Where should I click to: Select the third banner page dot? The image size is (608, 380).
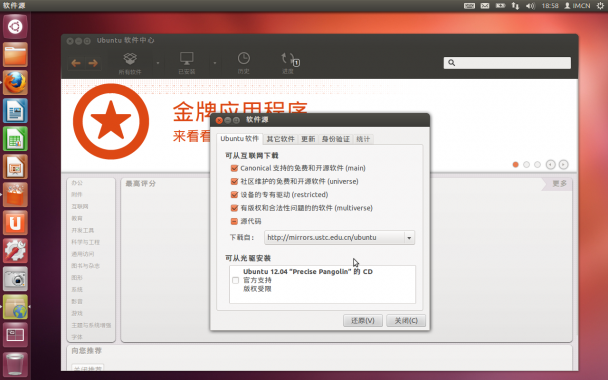(x=537, y=165)
